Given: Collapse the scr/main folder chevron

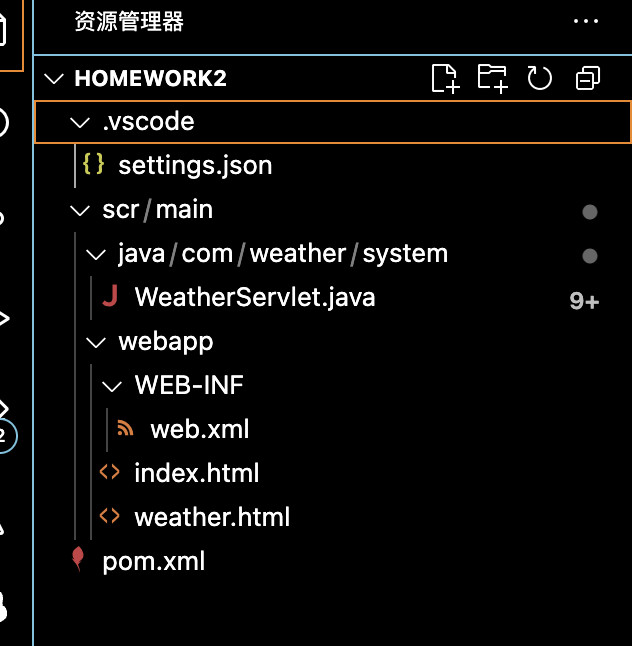Looking at the screenshot, I should 79,210.
